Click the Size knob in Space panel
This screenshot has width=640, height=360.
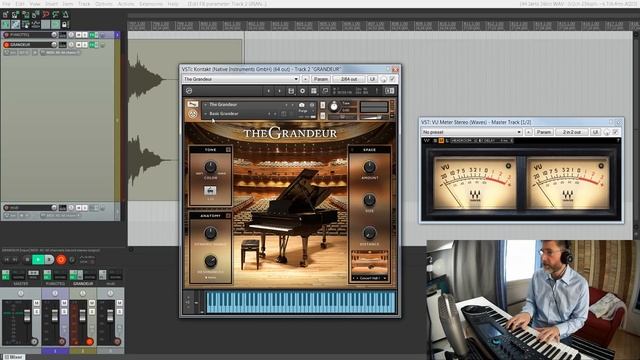[x=369, y=200]
